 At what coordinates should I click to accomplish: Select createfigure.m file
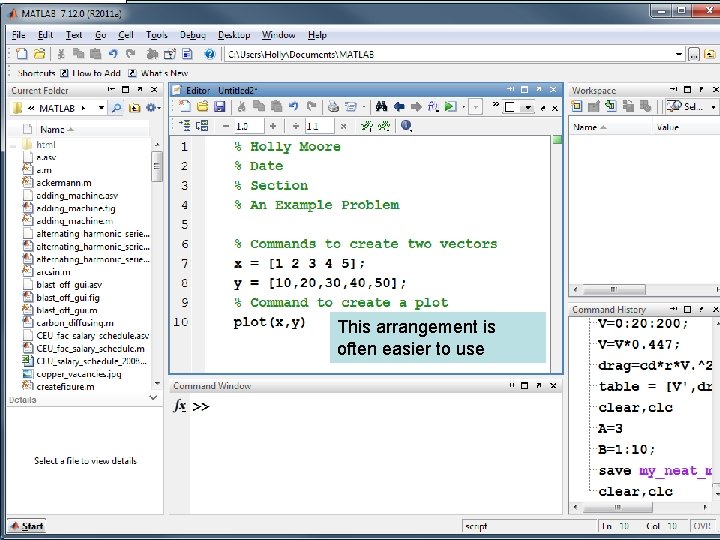click(x=65, y=387)
